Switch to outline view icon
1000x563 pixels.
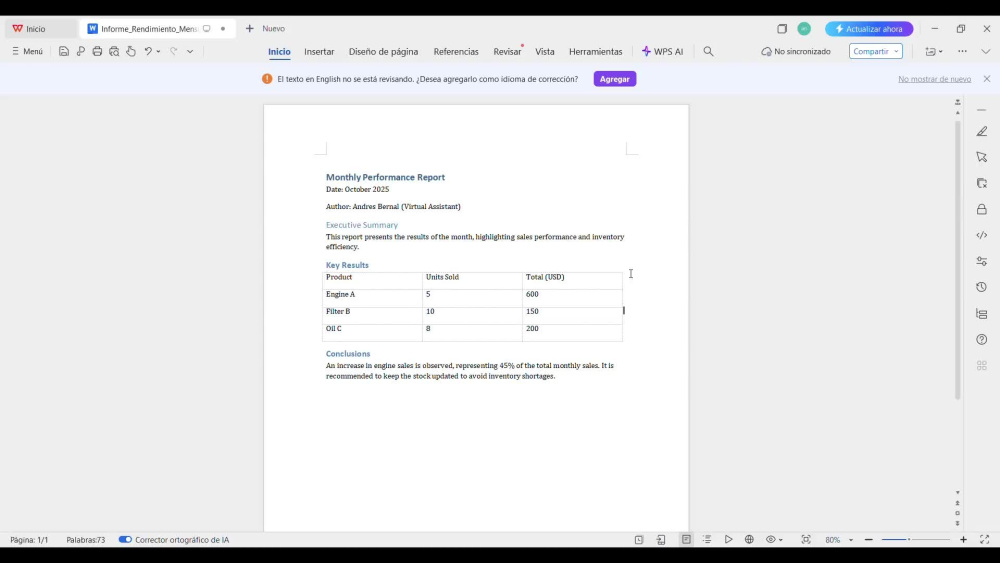click(x=707, y=539)
